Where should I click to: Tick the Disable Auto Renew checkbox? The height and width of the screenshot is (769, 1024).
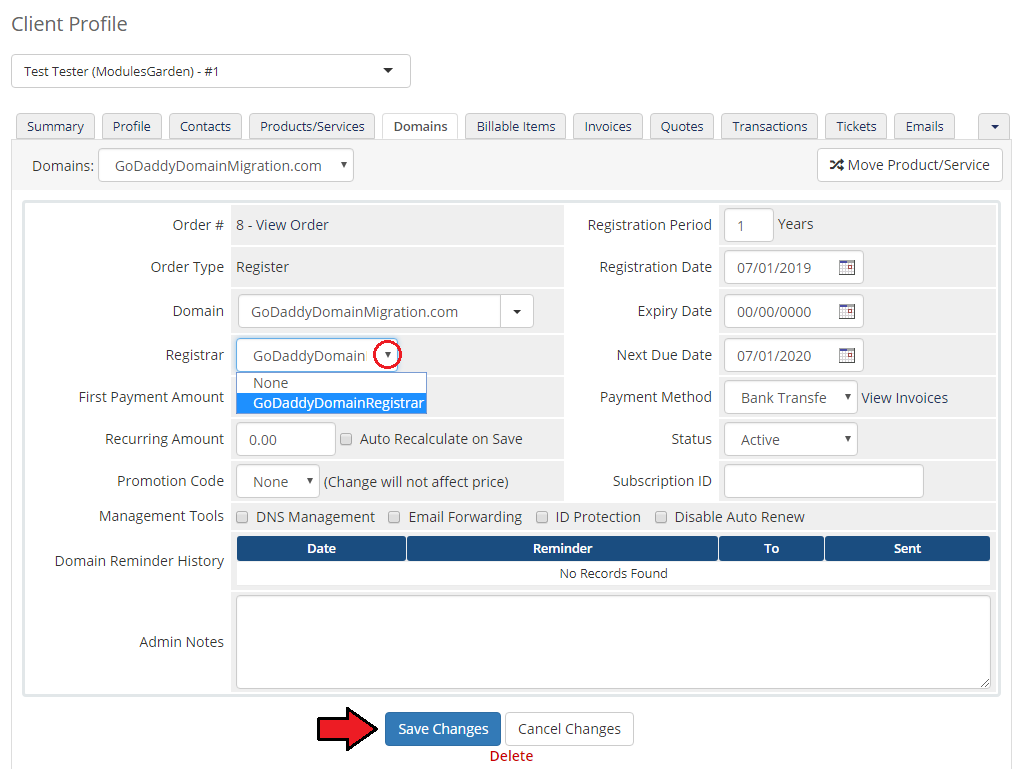click(x=661, y=517)
